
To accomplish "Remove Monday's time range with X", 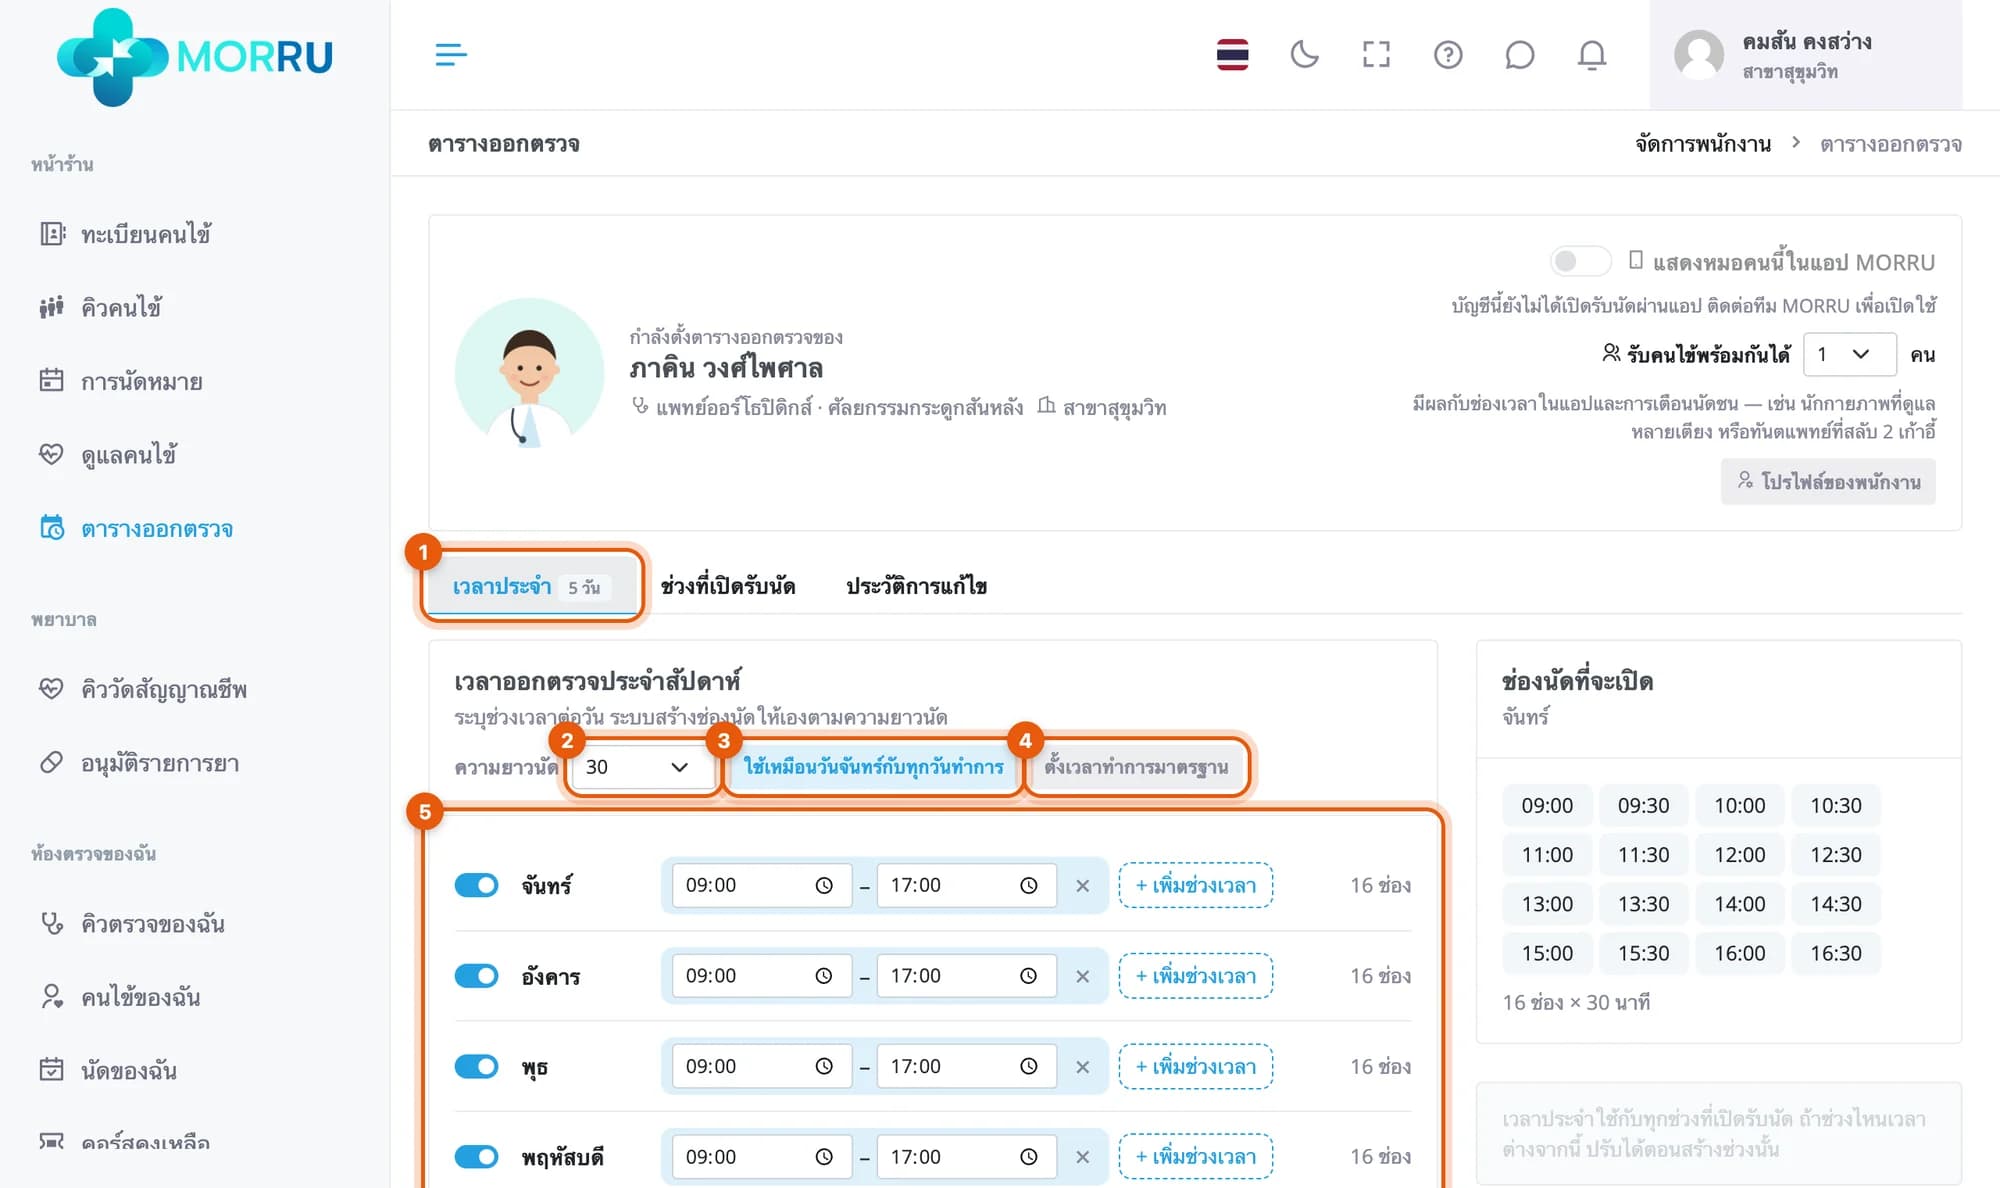I will [x=1082, y=886].
